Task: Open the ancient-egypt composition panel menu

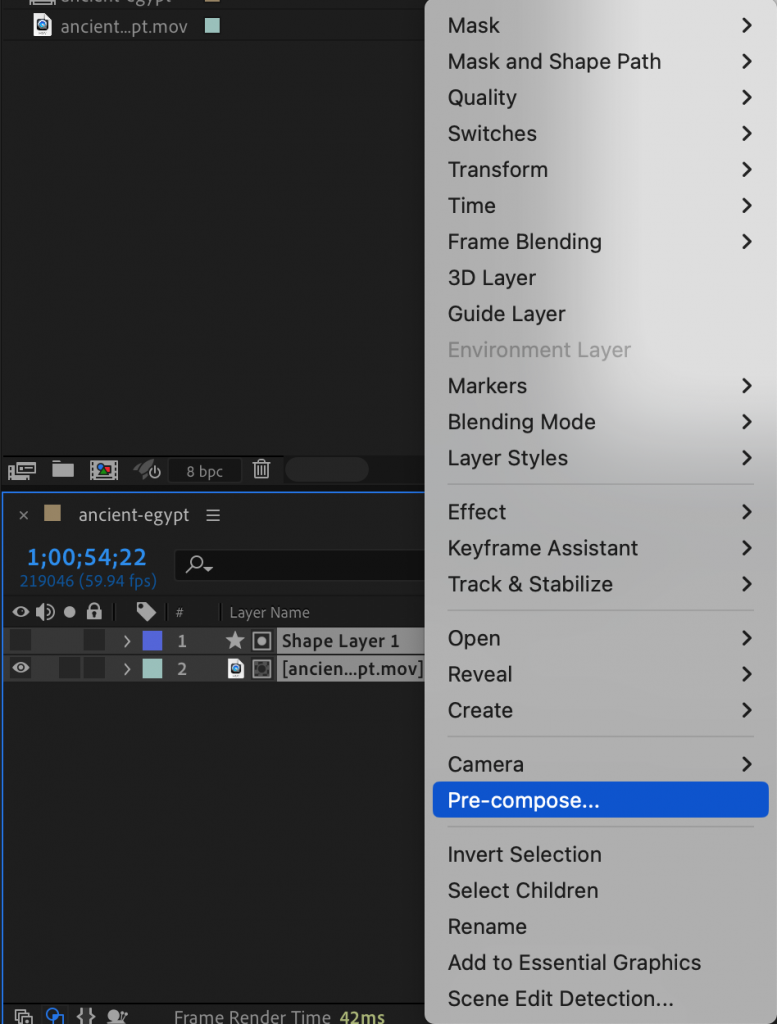Action: pos(211,514)
